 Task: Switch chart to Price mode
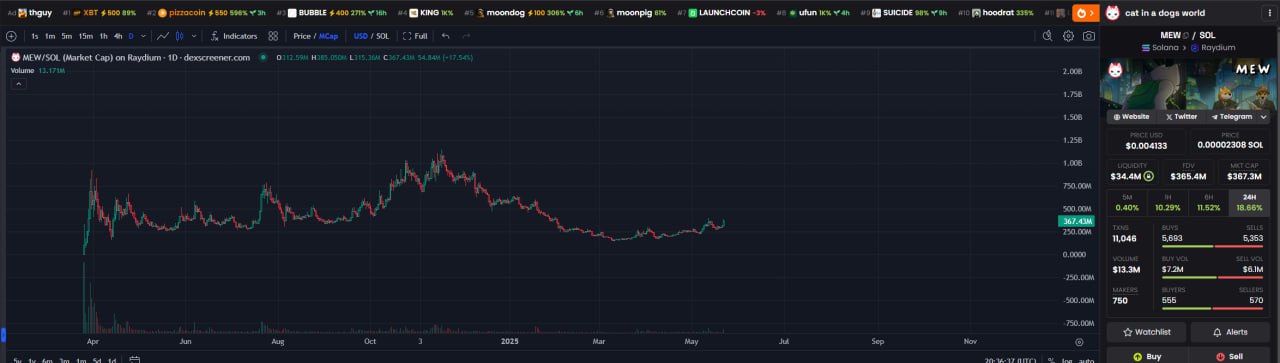[302, 36]
